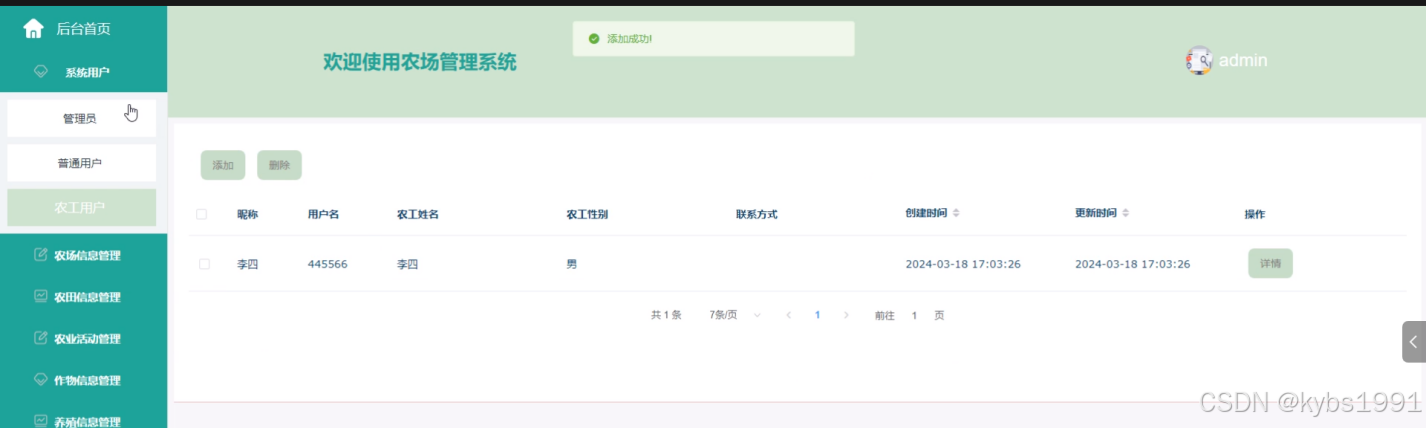Open the 作物信息管理 menu
1426x428 pixels.
tap(83, 380)
